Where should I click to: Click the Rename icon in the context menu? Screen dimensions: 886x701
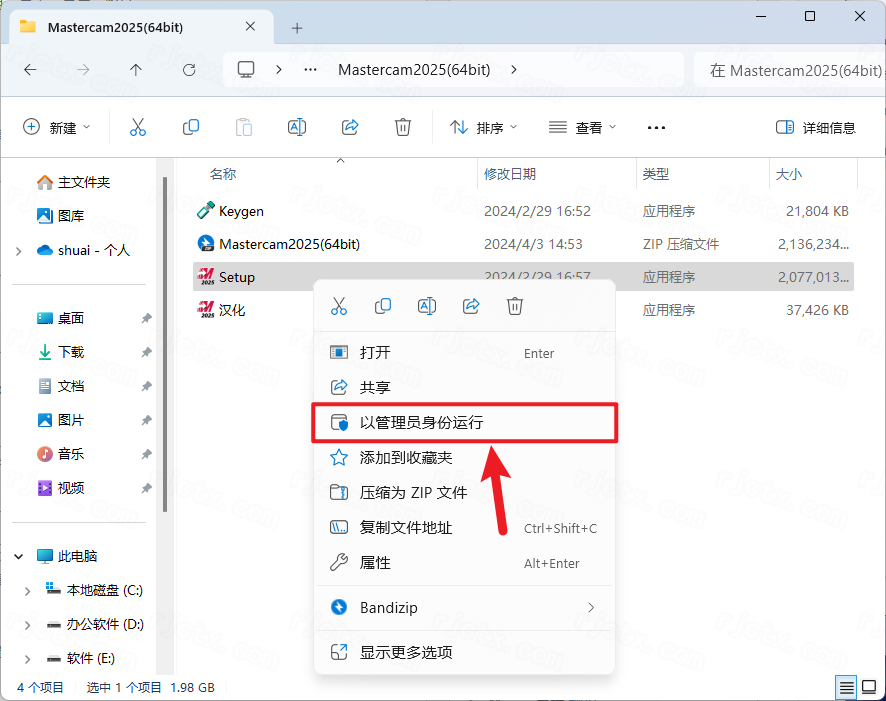427,306
